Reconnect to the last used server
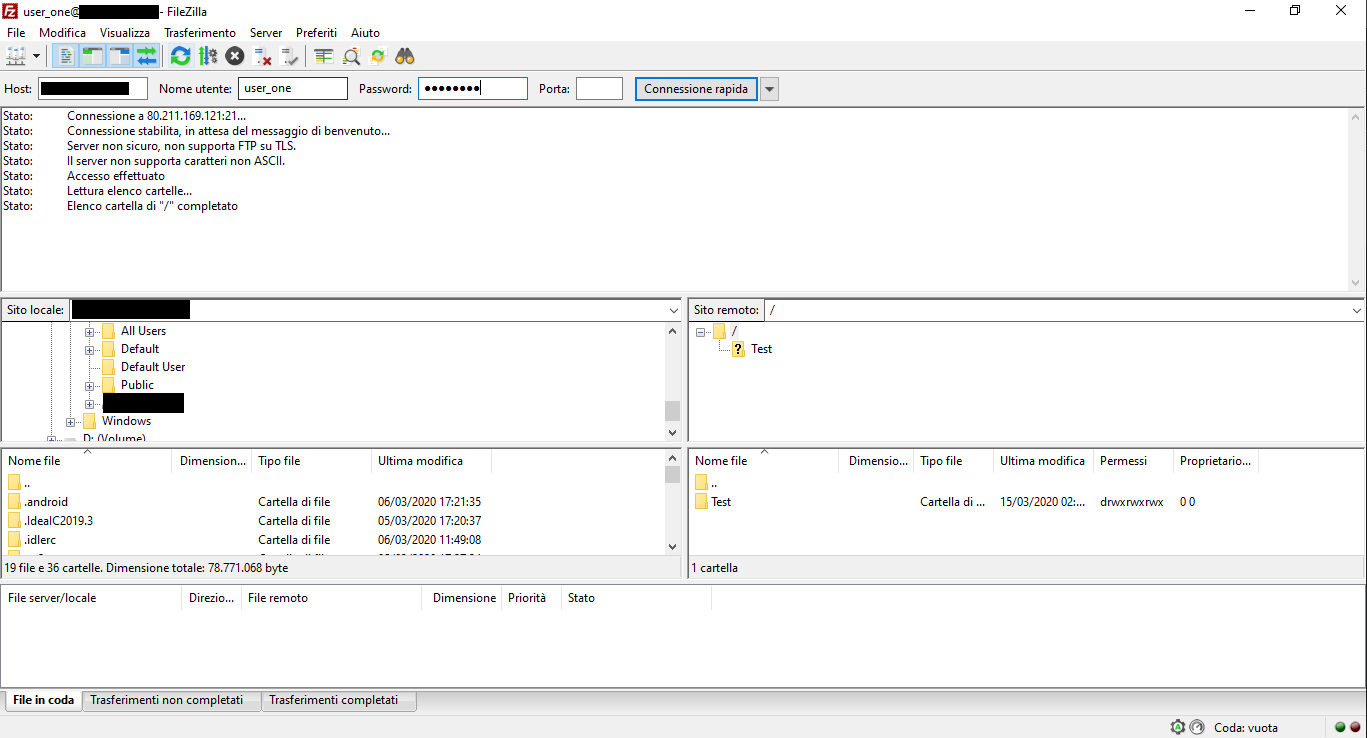This screenshot has width=1367, height=738. coord(290,56)
